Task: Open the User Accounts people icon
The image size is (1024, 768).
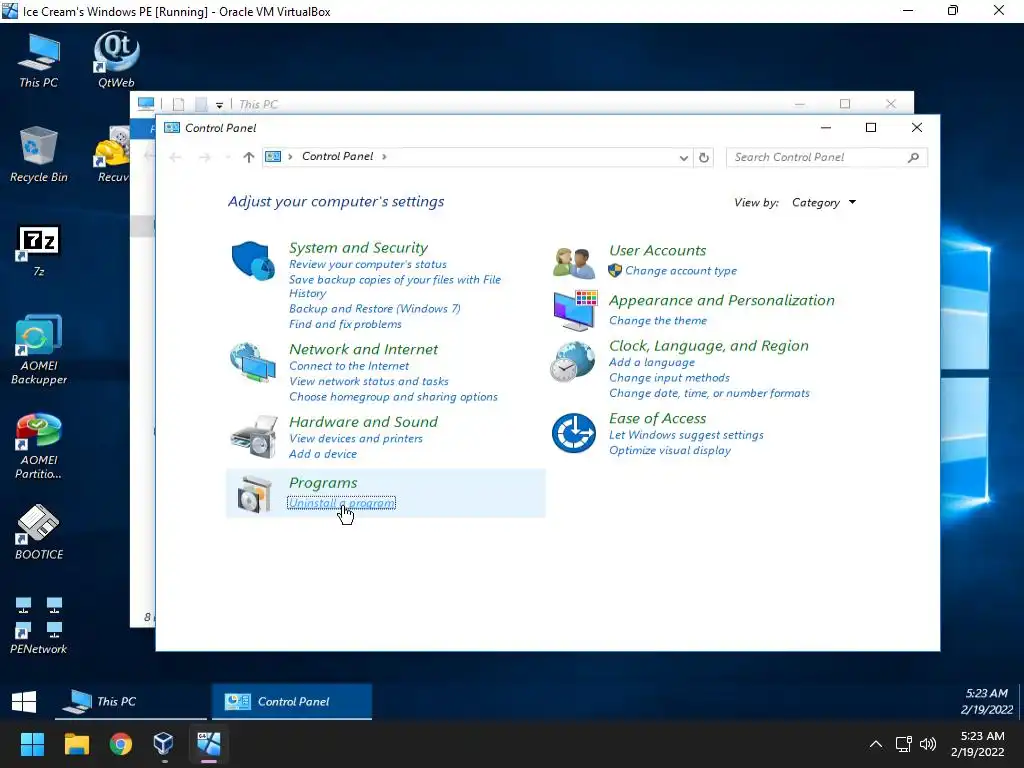Action: click(x=573, y=262)
